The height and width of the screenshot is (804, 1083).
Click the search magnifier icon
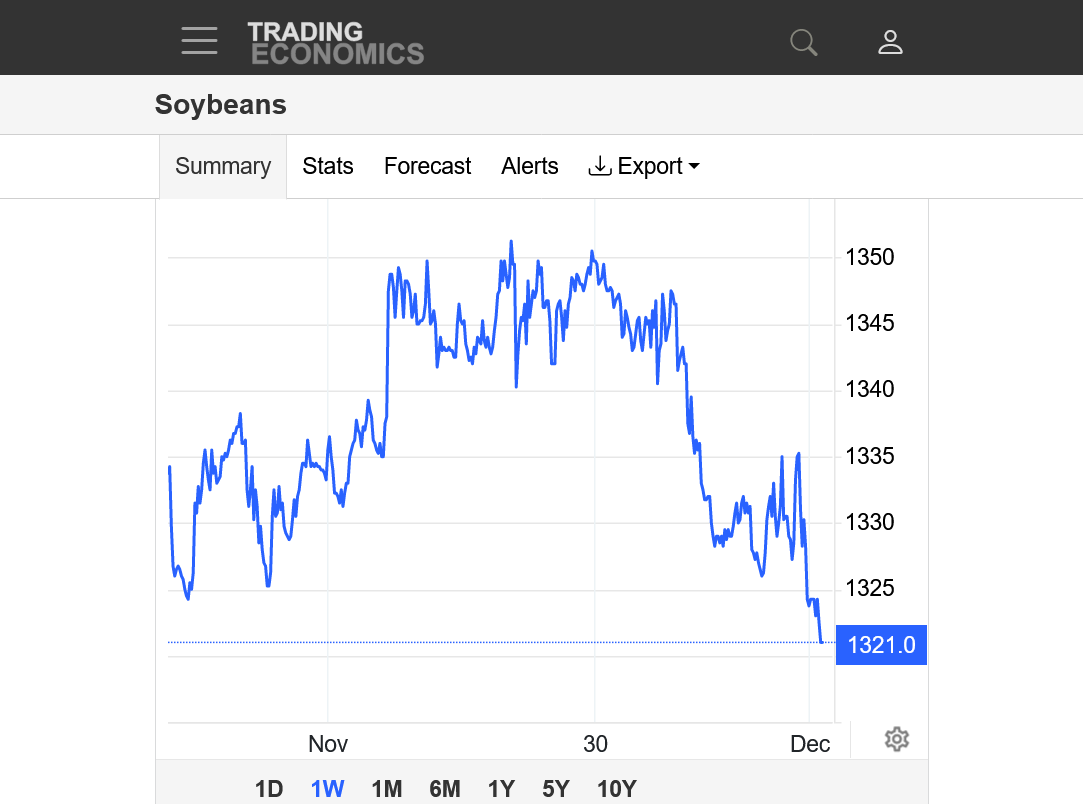803,42
